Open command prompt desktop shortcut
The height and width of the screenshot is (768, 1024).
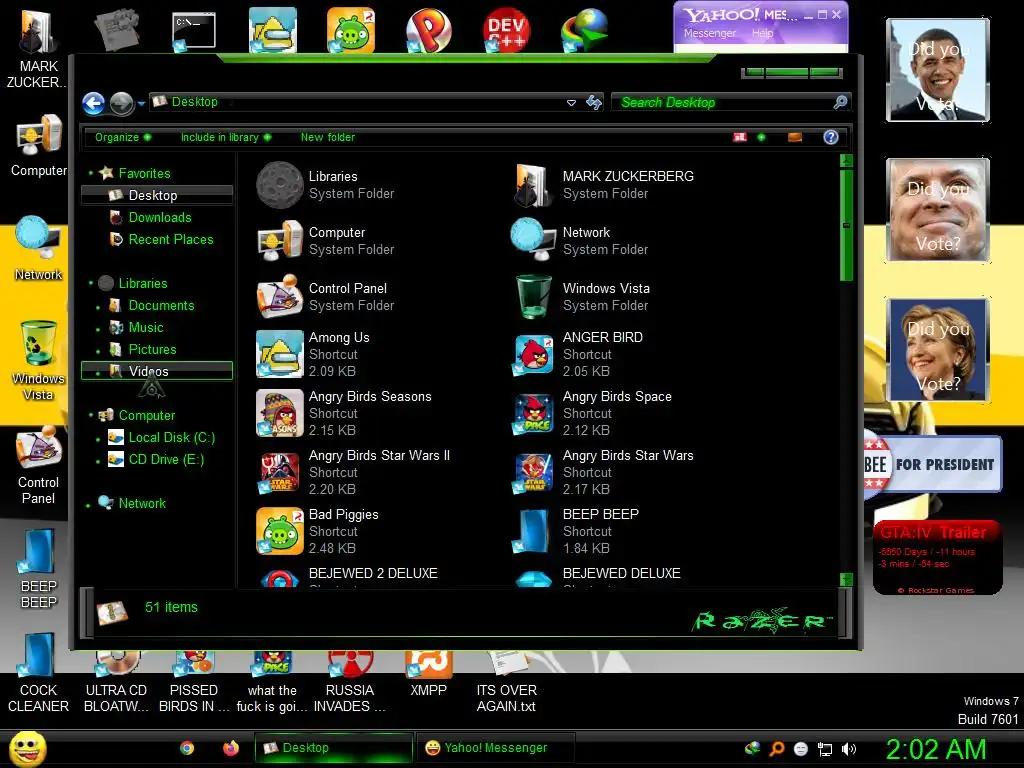click(194, 30)
